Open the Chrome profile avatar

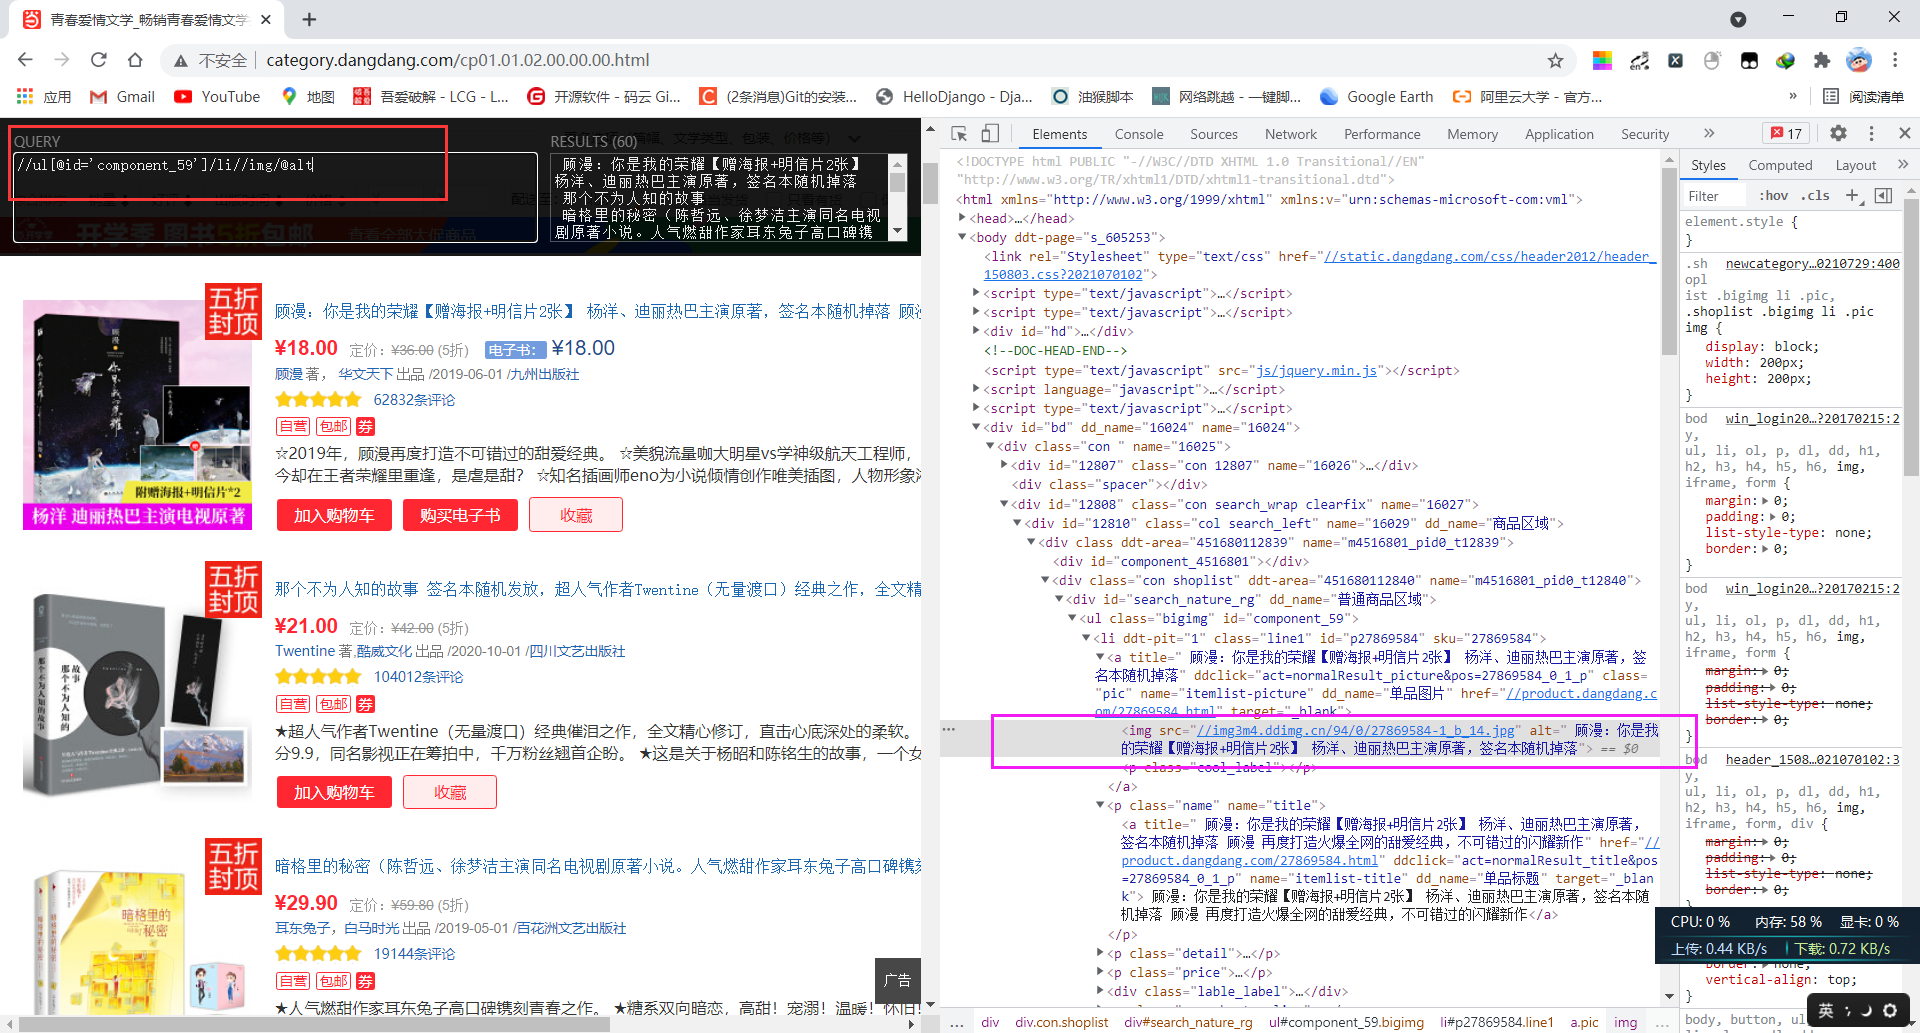click(1859, 61)
